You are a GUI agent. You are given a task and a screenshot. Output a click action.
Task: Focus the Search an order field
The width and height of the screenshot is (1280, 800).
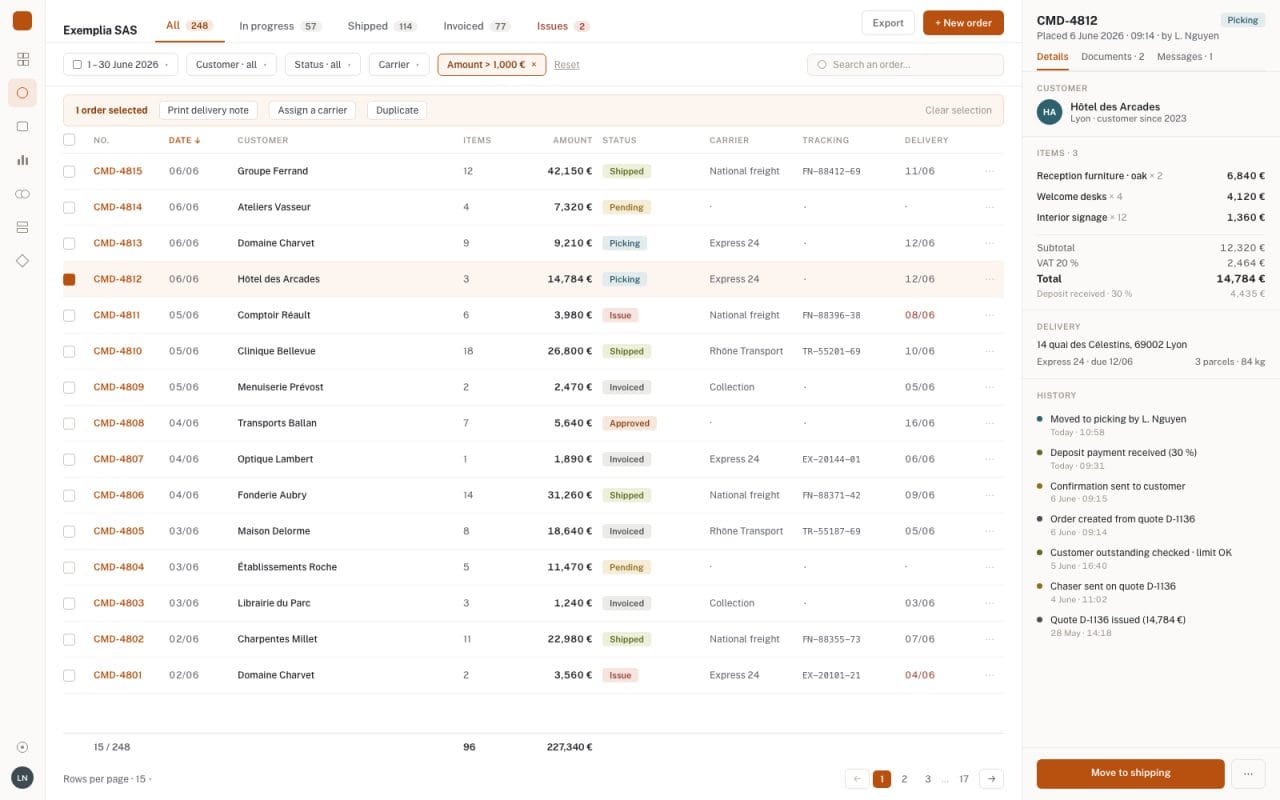coord(905,65)
